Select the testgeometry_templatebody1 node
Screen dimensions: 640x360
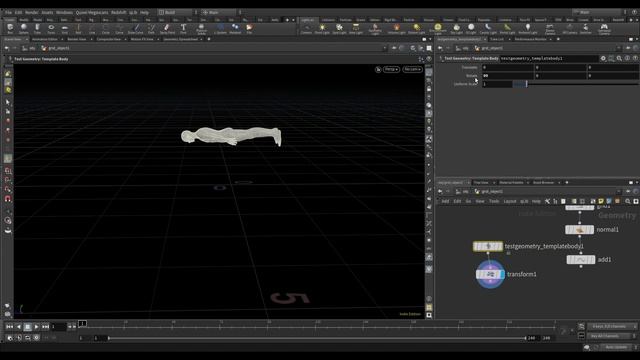coord(488,246)
